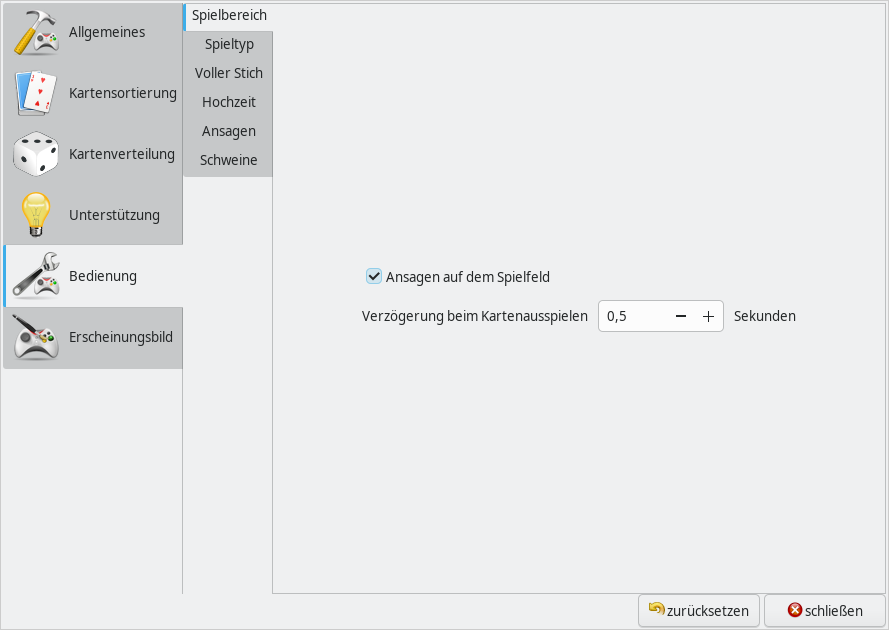
Task: Click the gamepad brush icon for Erscheinungsbild
Action: 37,337
